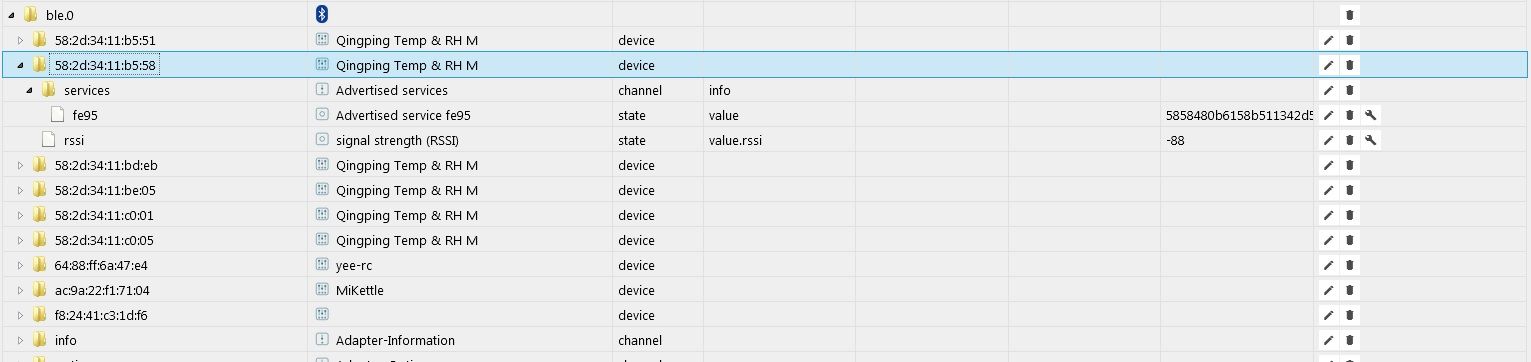Click the fe95 value 5858480b6158b511342d5
The image size is (1531, 362).
[x=1239, y=115]
